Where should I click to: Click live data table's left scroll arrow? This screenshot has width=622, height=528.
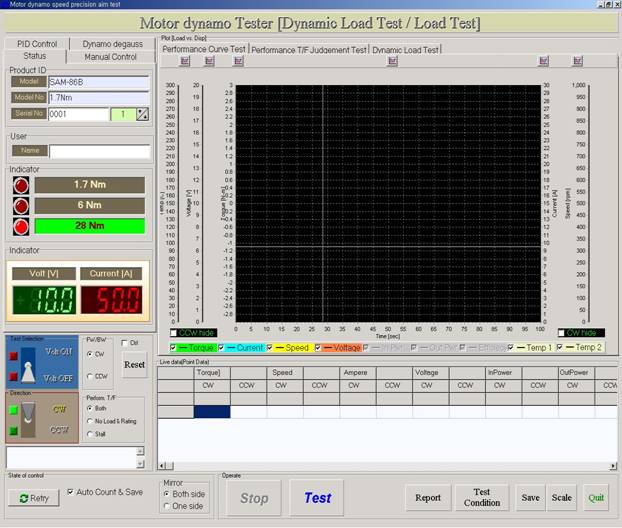coord(161,466)
